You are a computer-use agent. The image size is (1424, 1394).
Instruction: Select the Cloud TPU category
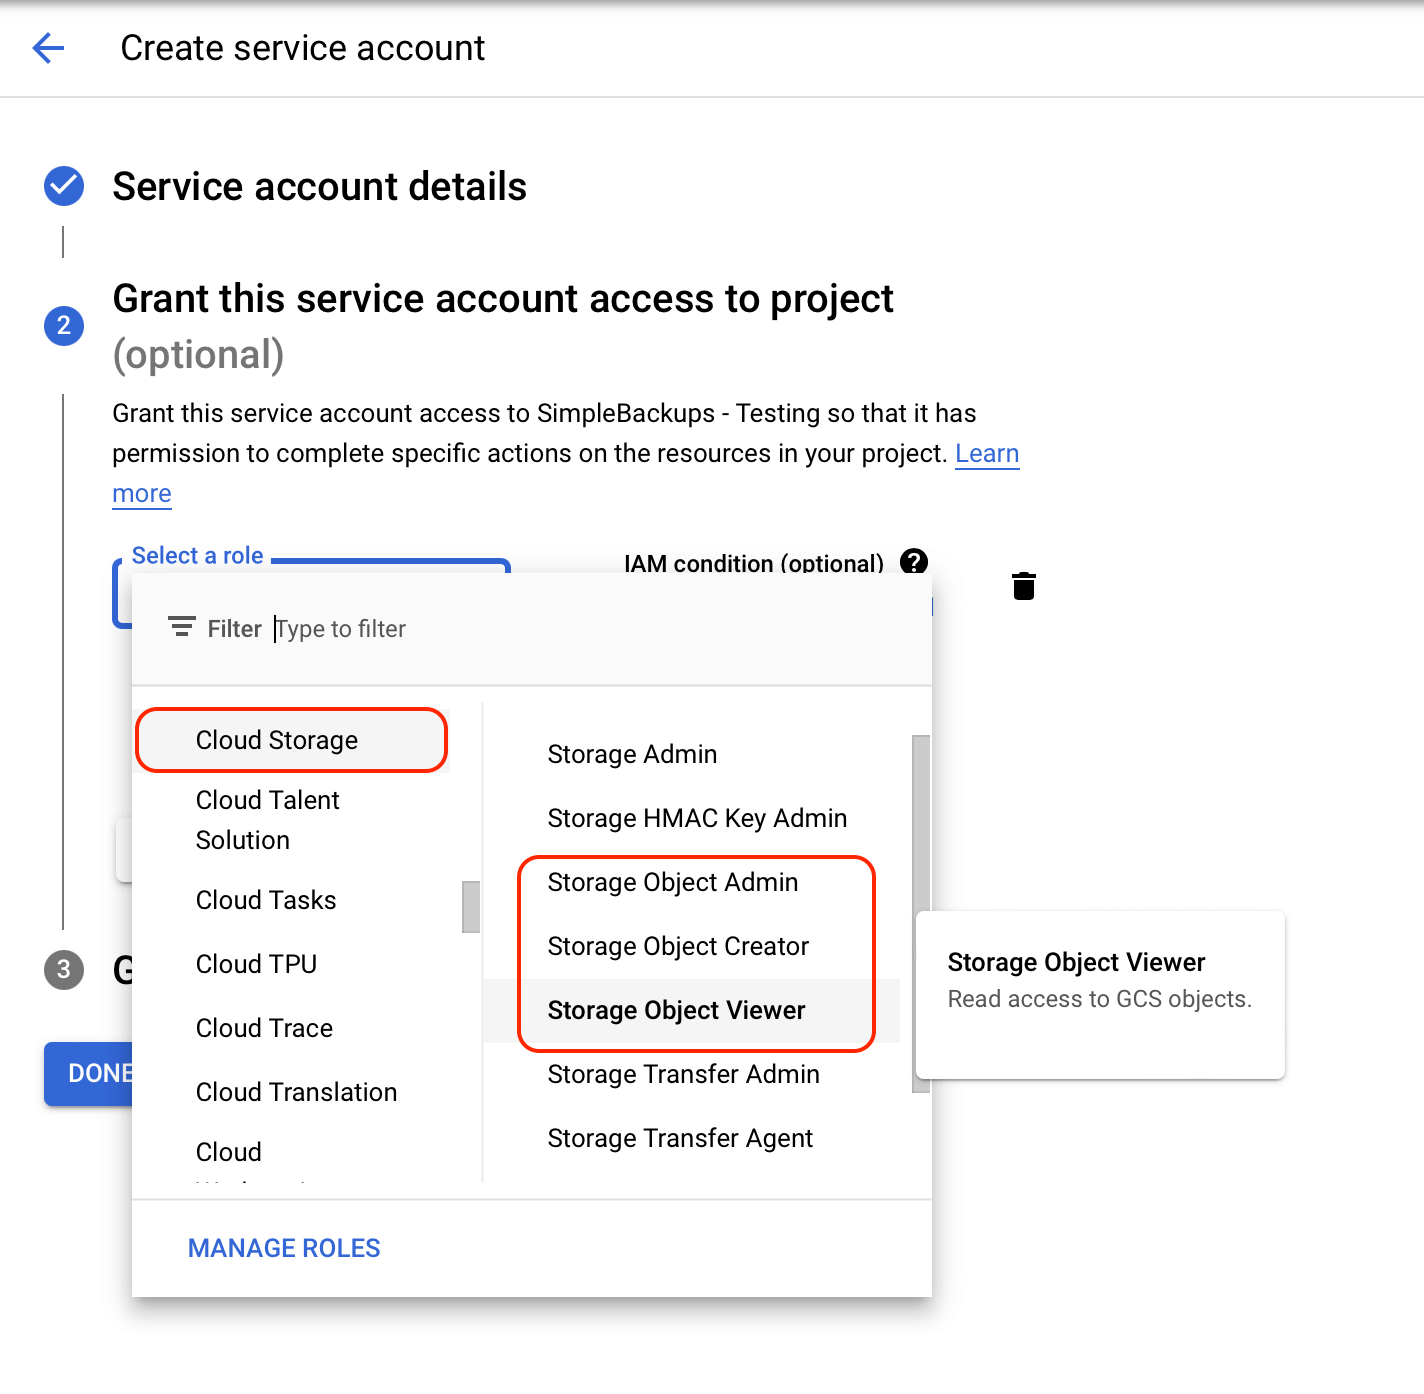coord(256,963)
